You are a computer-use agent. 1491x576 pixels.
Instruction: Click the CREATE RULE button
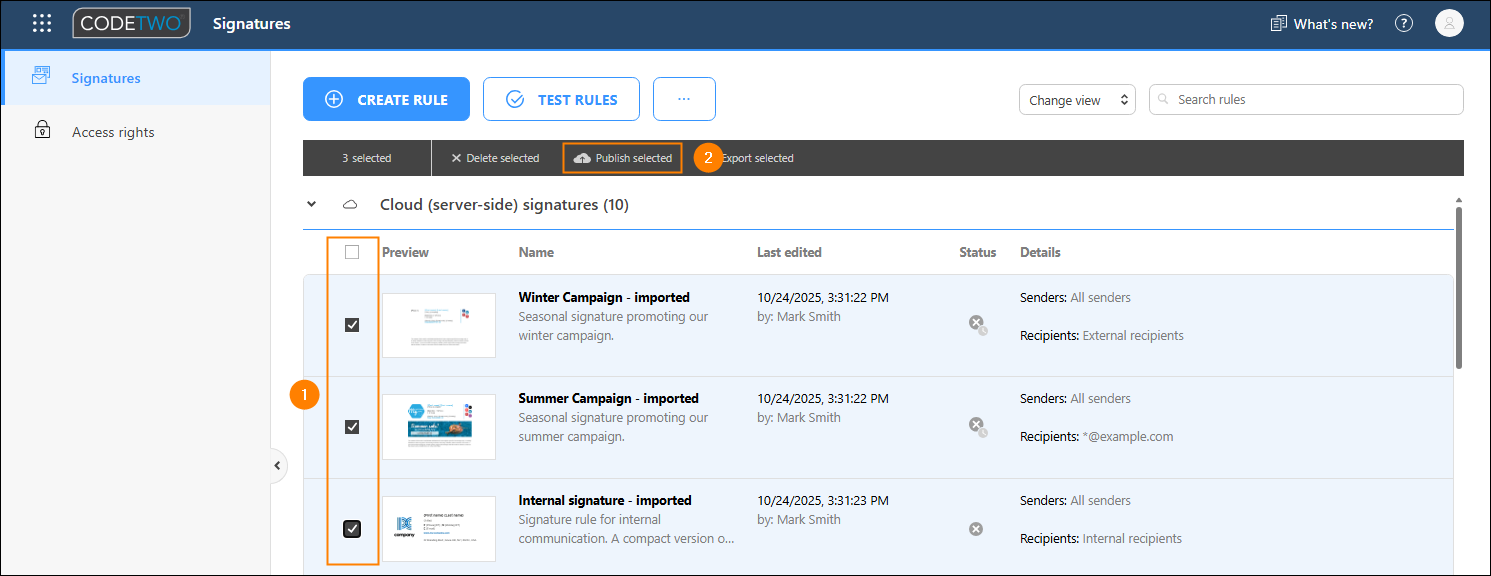click(387, 99)
